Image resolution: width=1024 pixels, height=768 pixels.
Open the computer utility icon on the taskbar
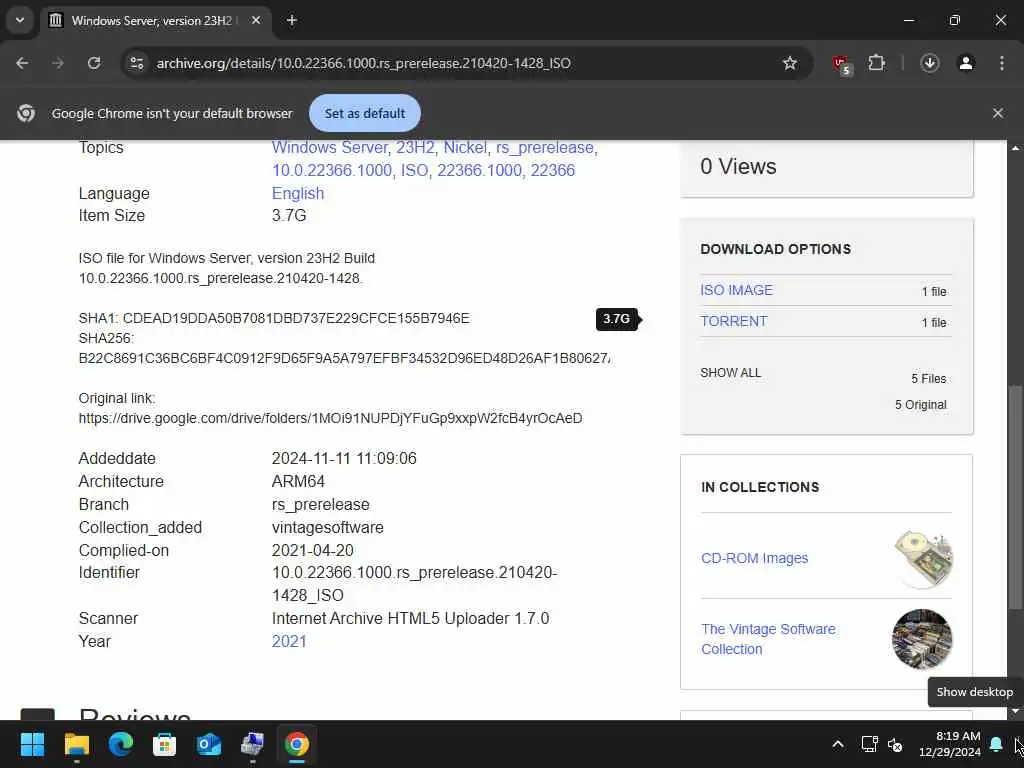pos(253,744)
